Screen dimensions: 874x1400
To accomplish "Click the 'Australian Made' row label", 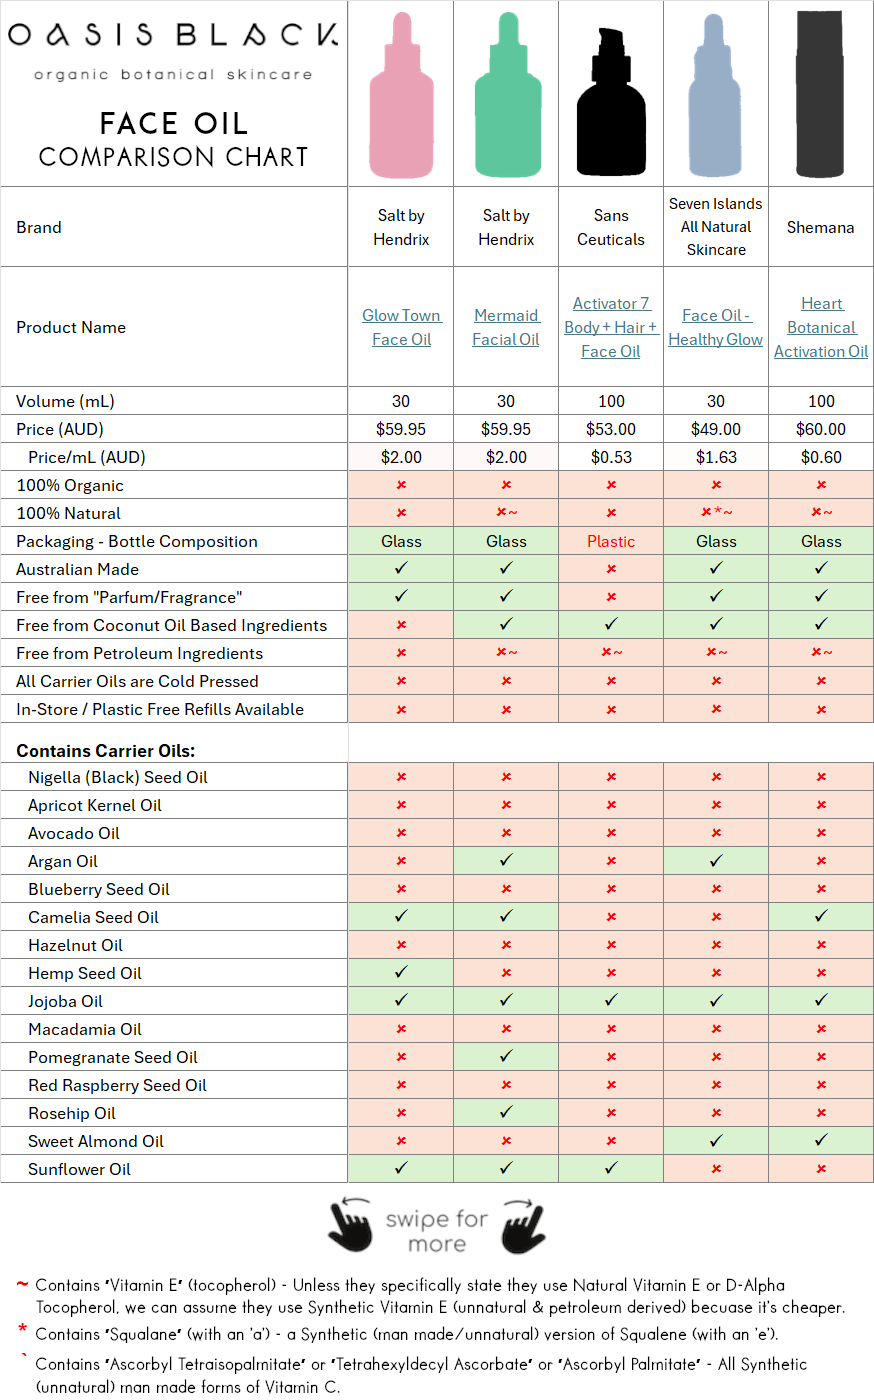I will 77,569.
